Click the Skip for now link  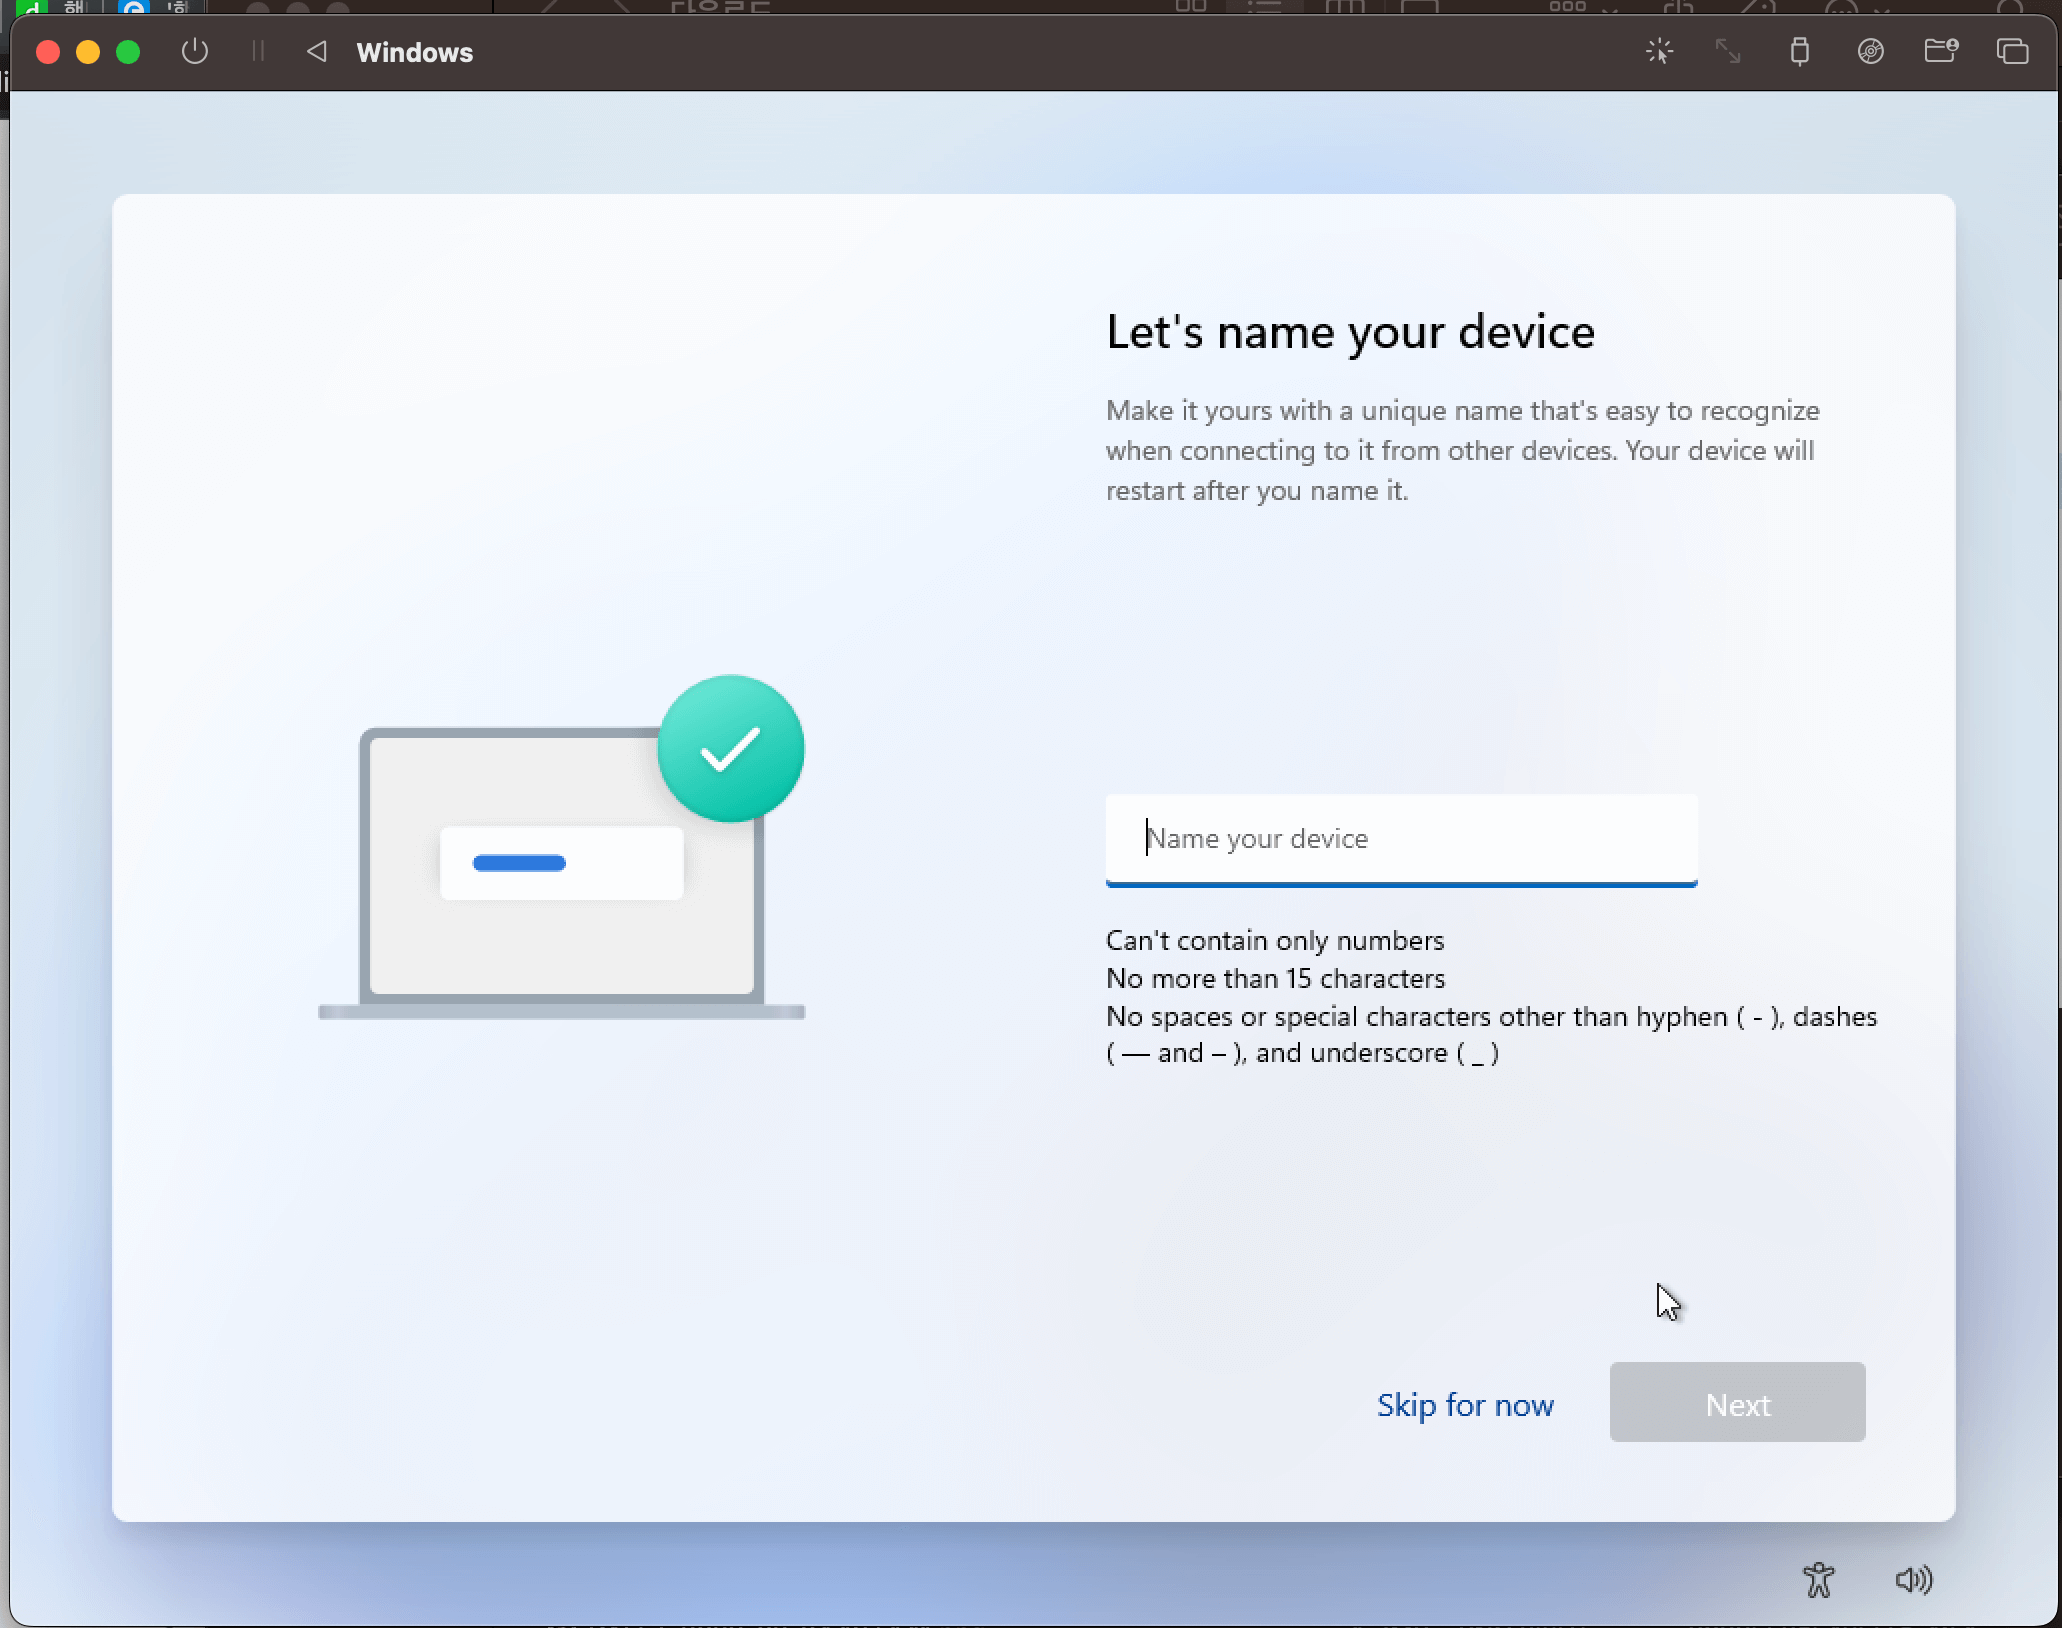tap(1464, 1403)
